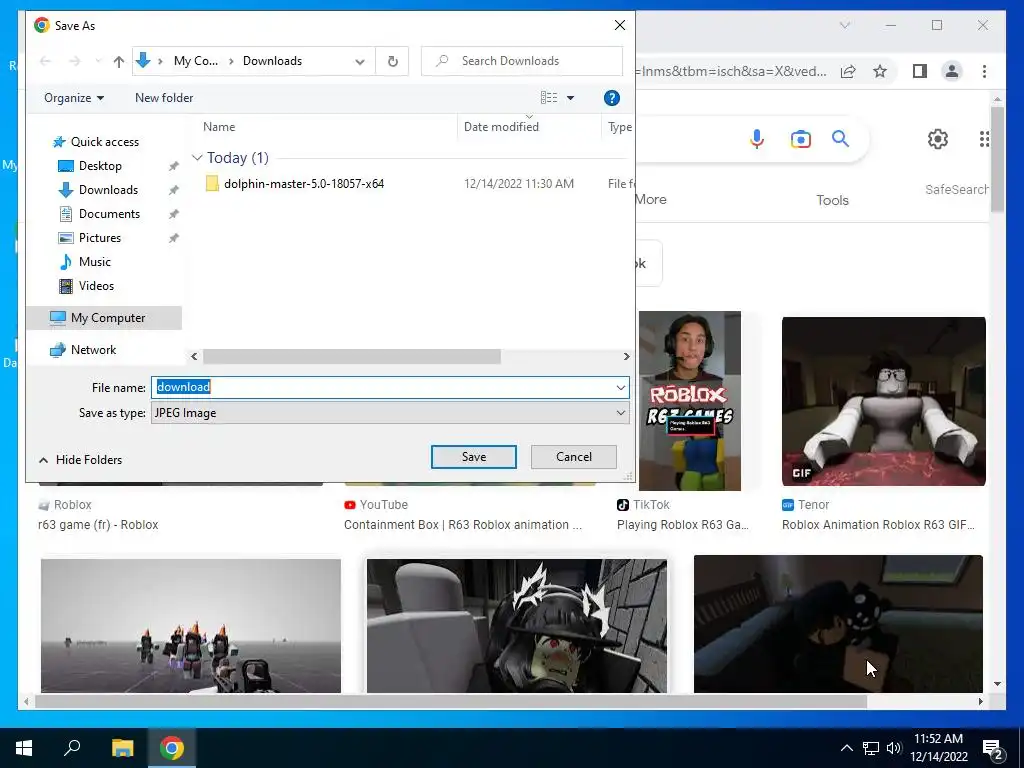Open File Explorer from taskbar

click(x=122, y=748)
